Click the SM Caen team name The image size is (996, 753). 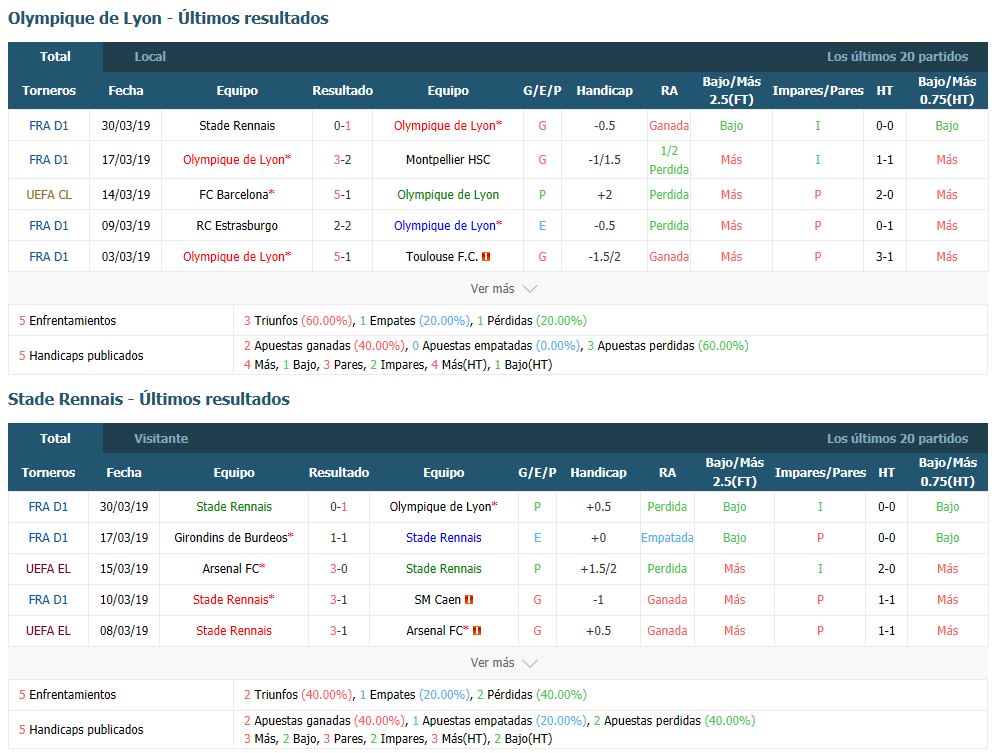437,599
